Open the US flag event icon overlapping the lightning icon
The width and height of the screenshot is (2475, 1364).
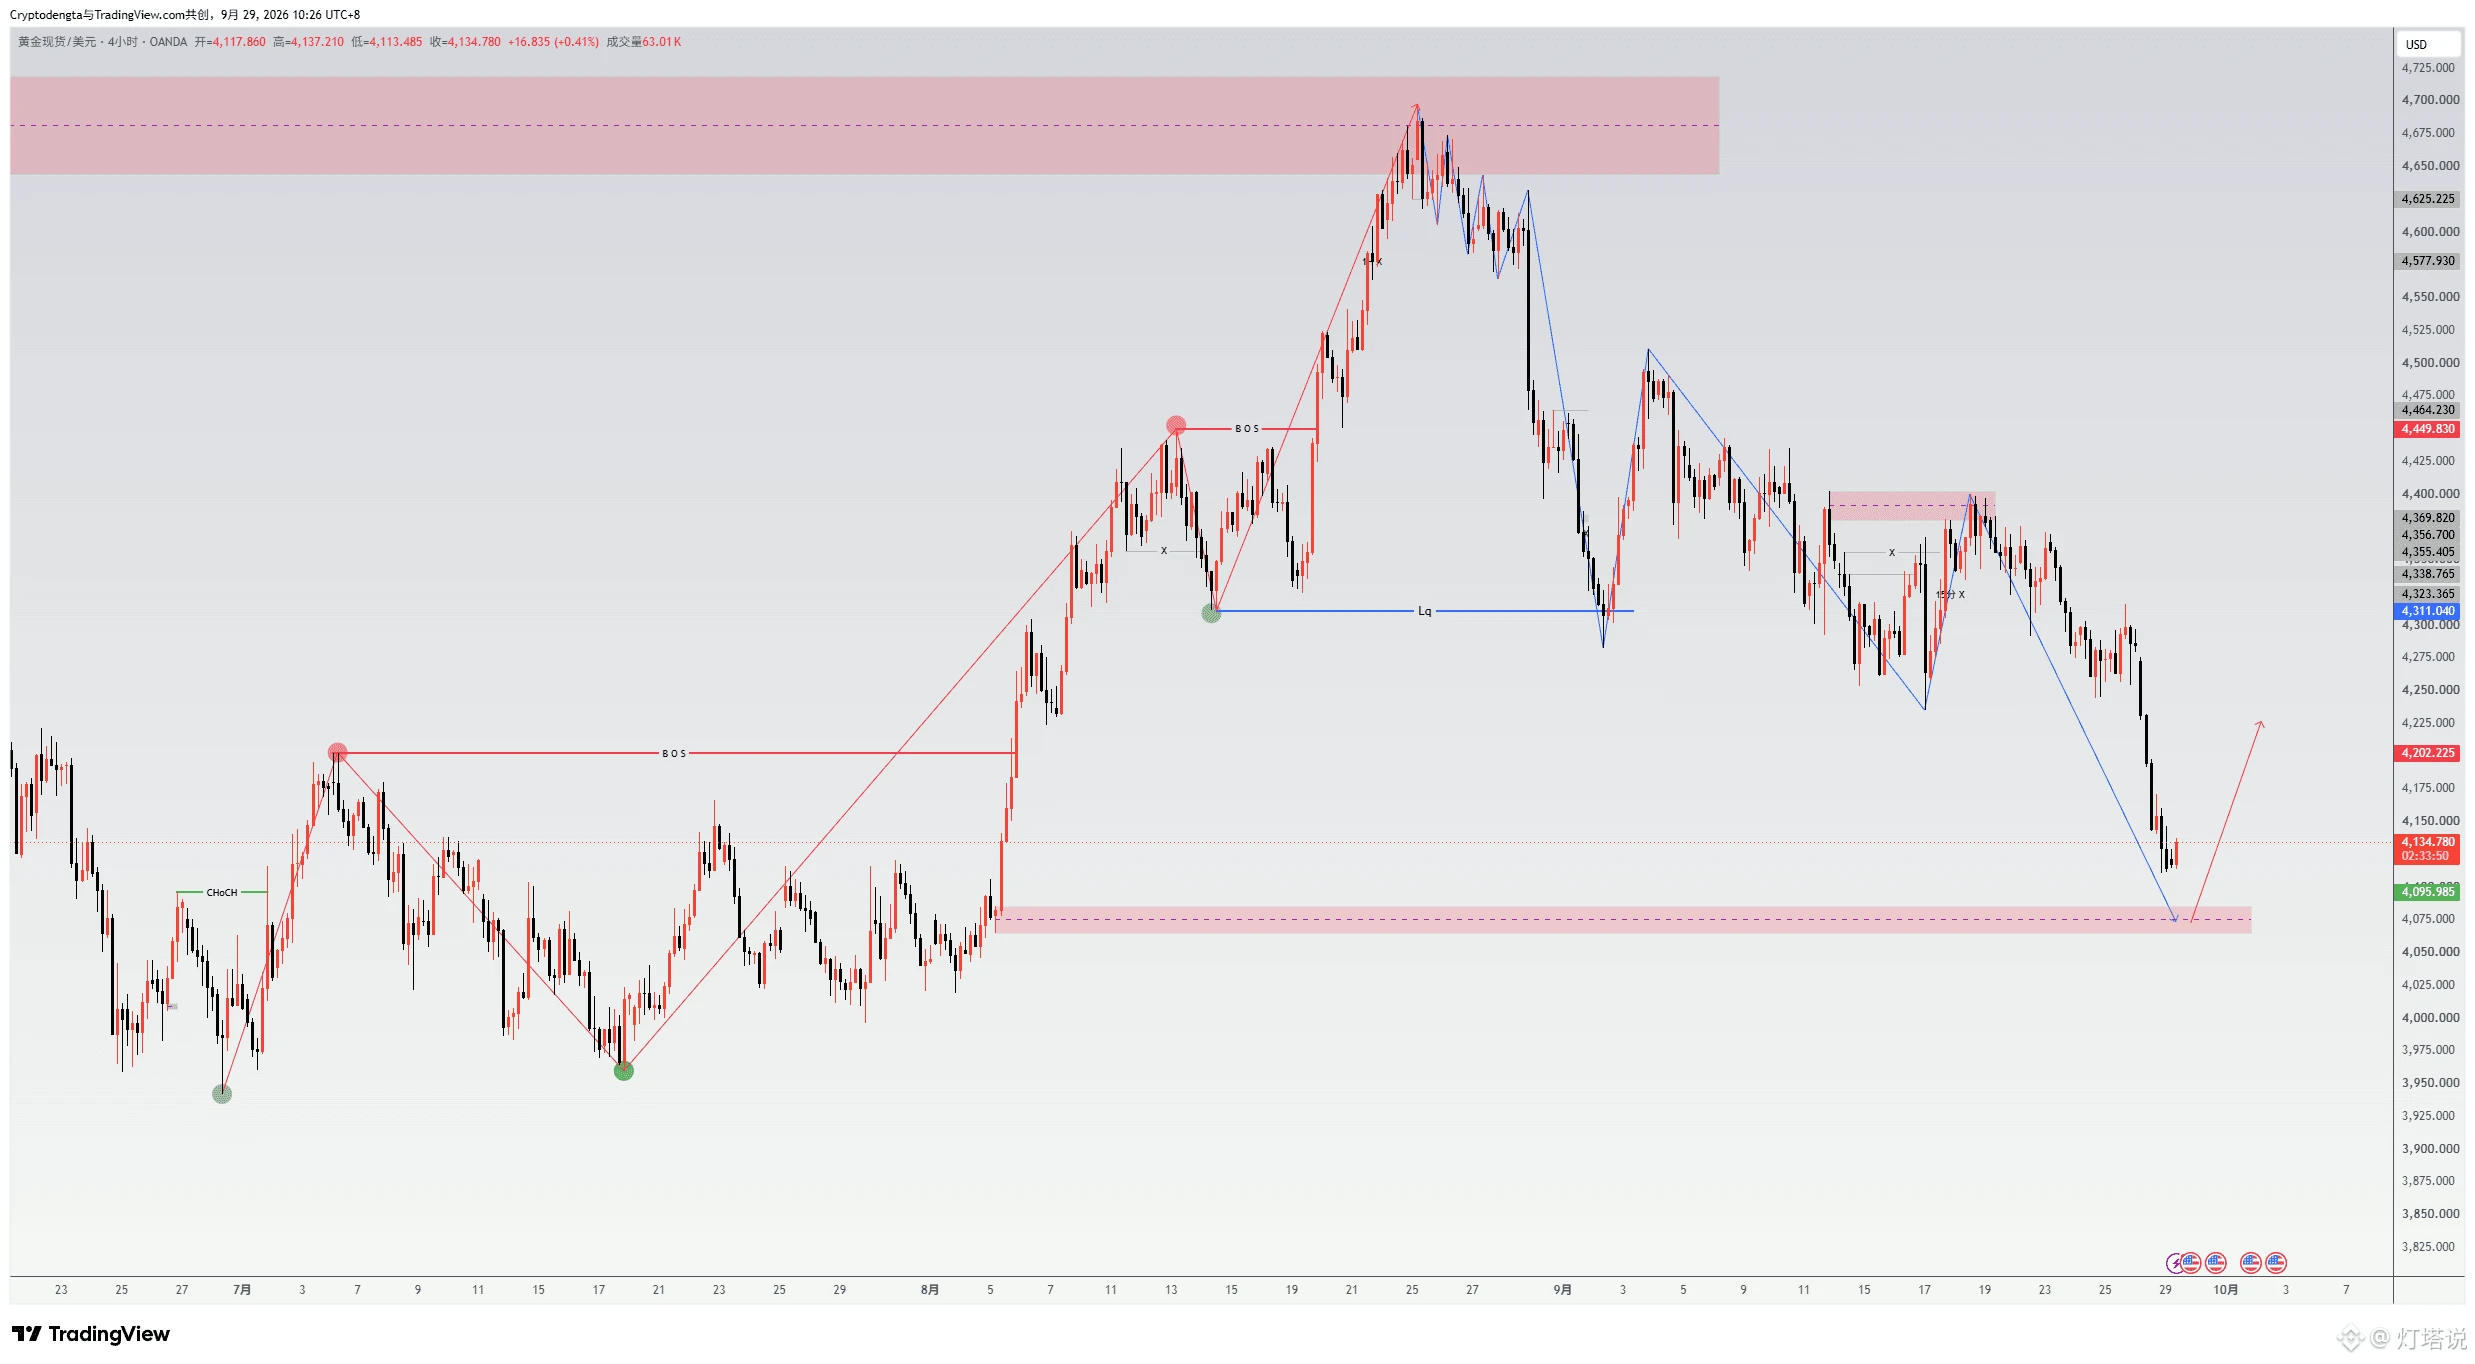pyautogui.click(x=2190, y=1262)
